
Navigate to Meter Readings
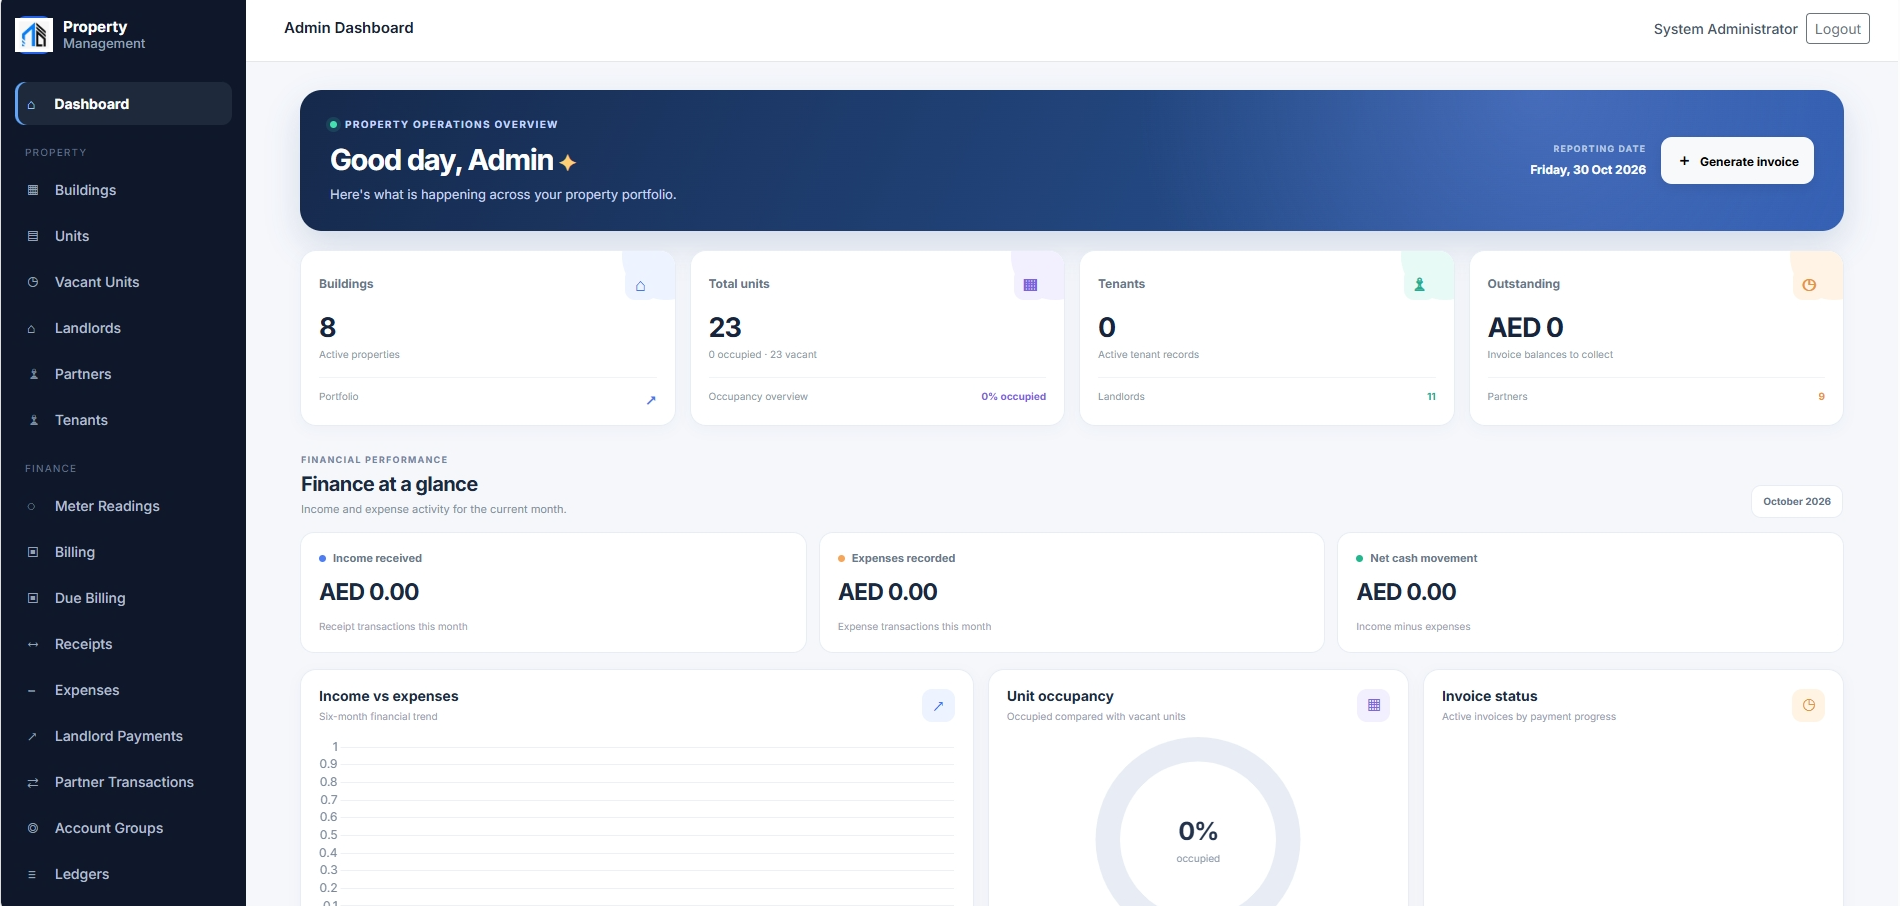click(124, 506)
